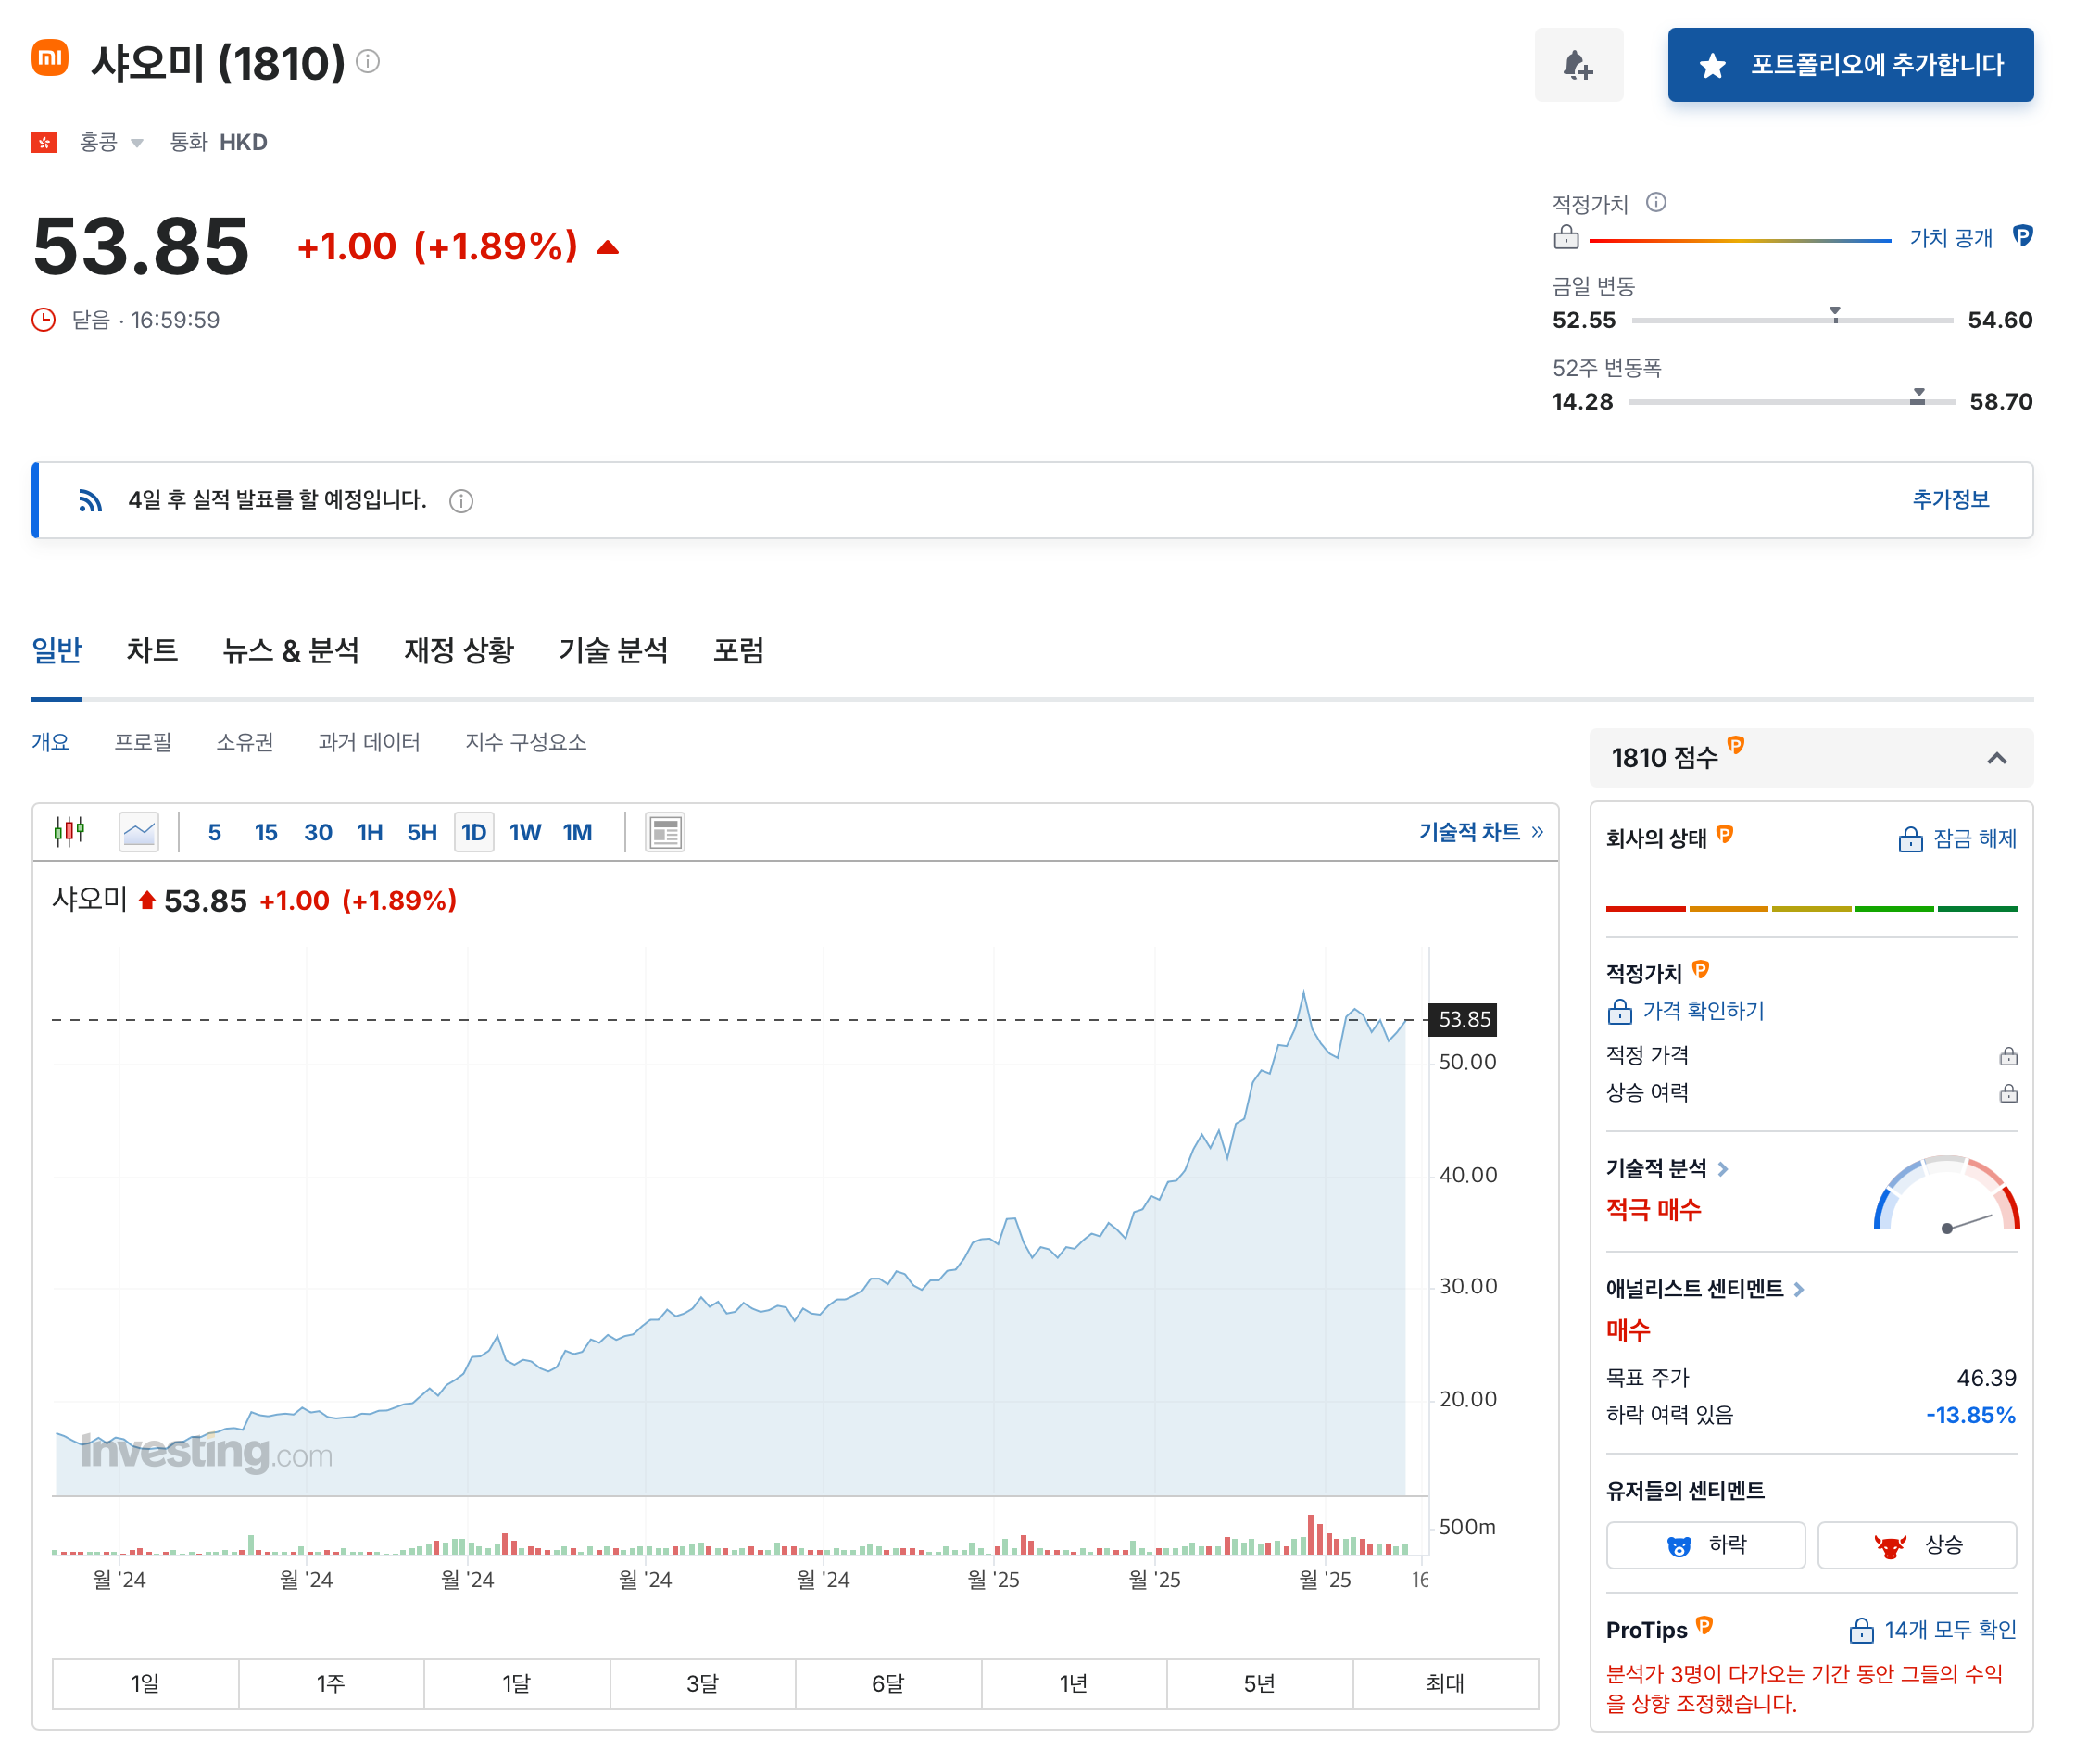Switch to the 차트 tab

click(152, 650)
